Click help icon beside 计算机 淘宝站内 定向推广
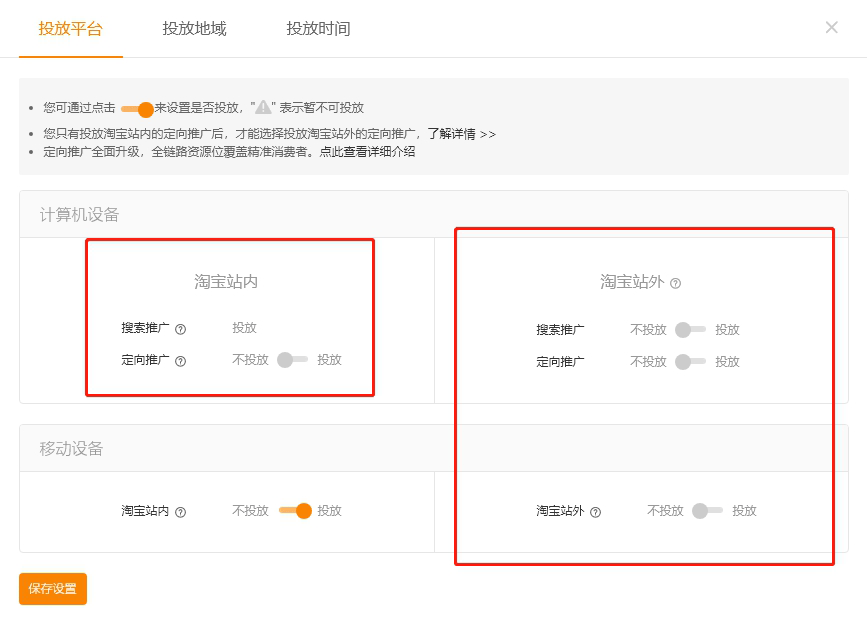 pyautogui.click(x=181, y=361)
